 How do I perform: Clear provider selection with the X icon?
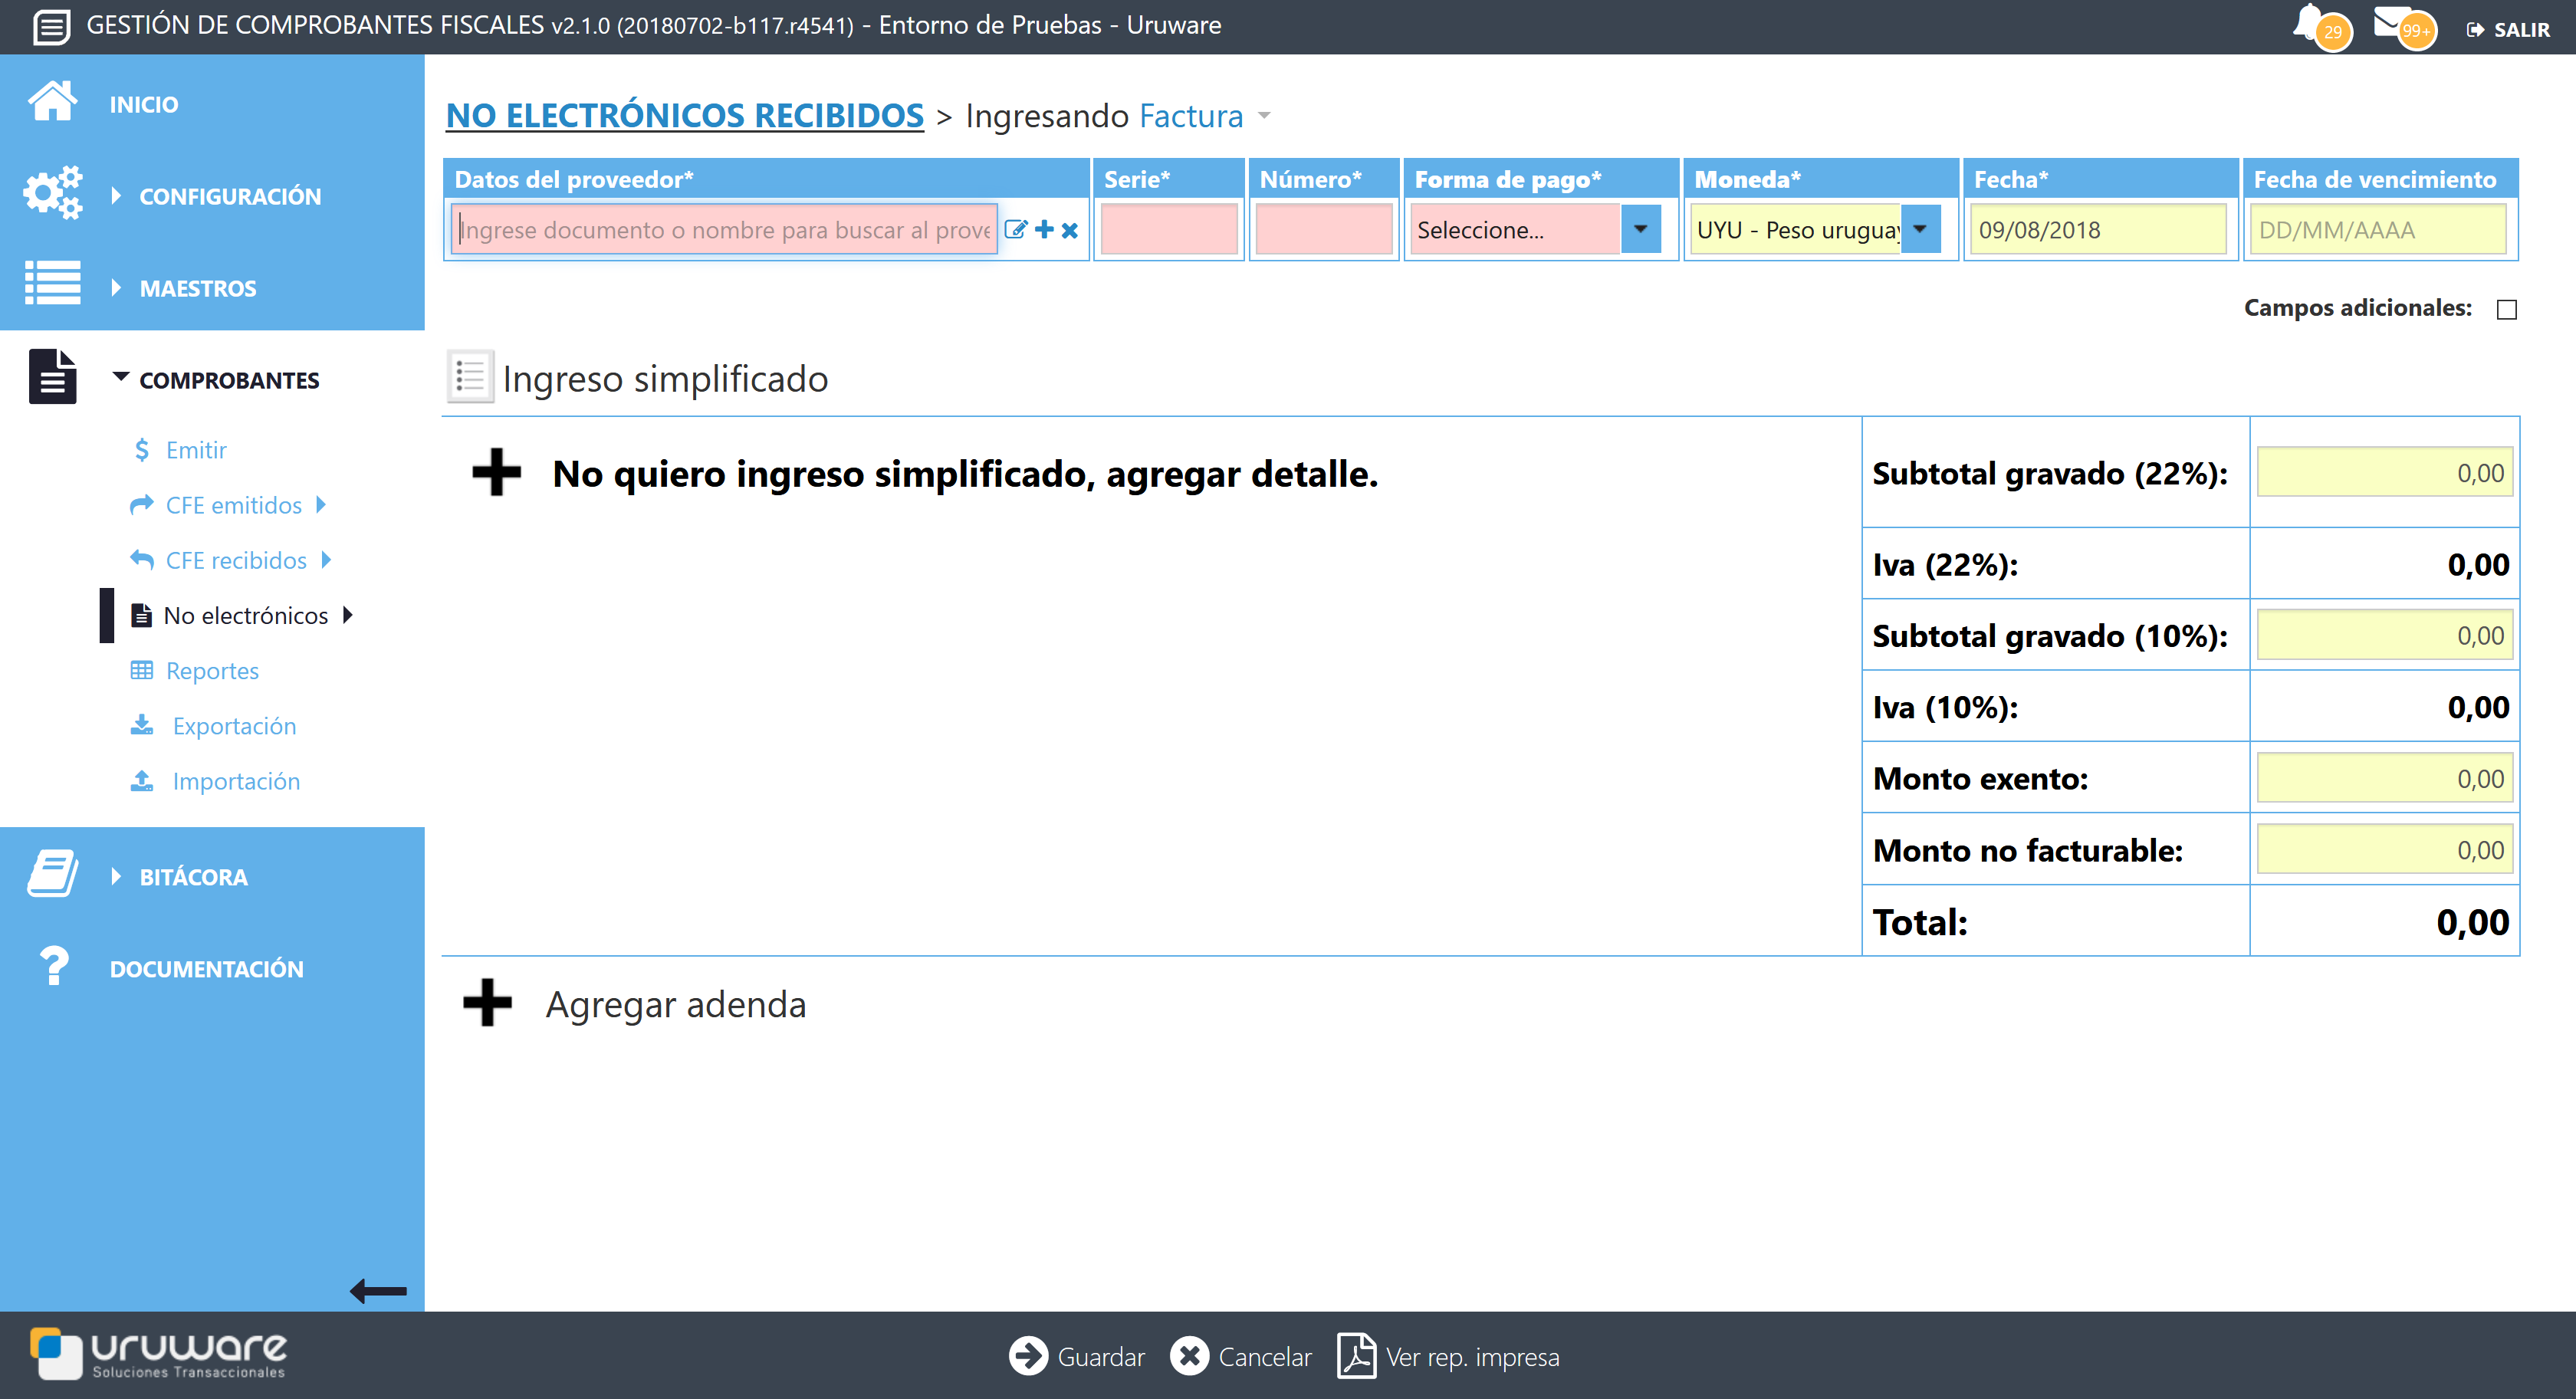(1069, 229)
